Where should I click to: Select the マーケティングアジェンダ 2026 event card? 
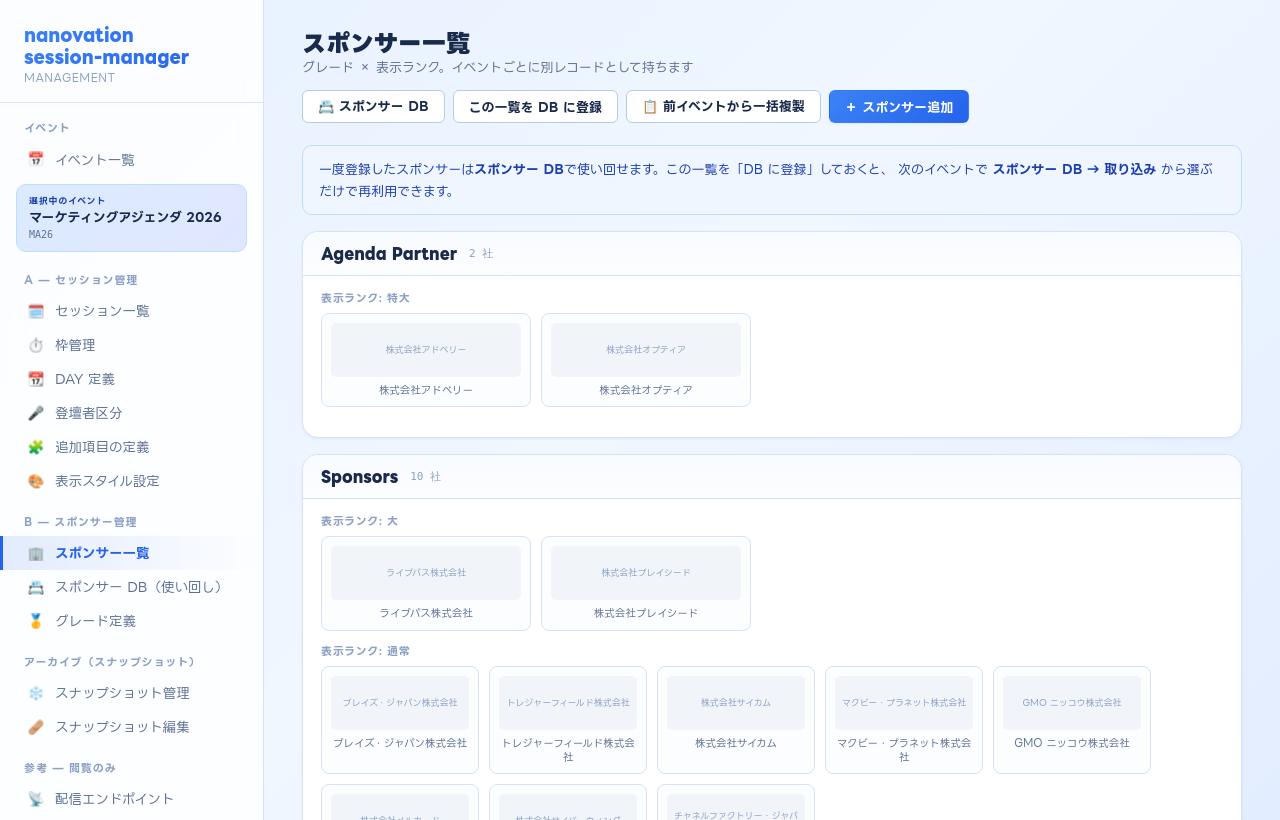point(131,218)
